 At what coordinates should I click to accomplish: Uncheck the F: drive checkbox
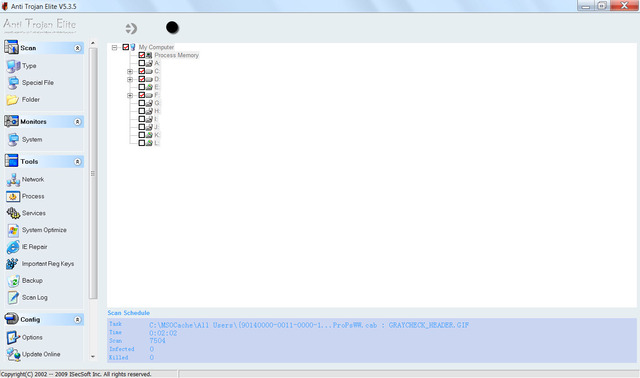142,95
